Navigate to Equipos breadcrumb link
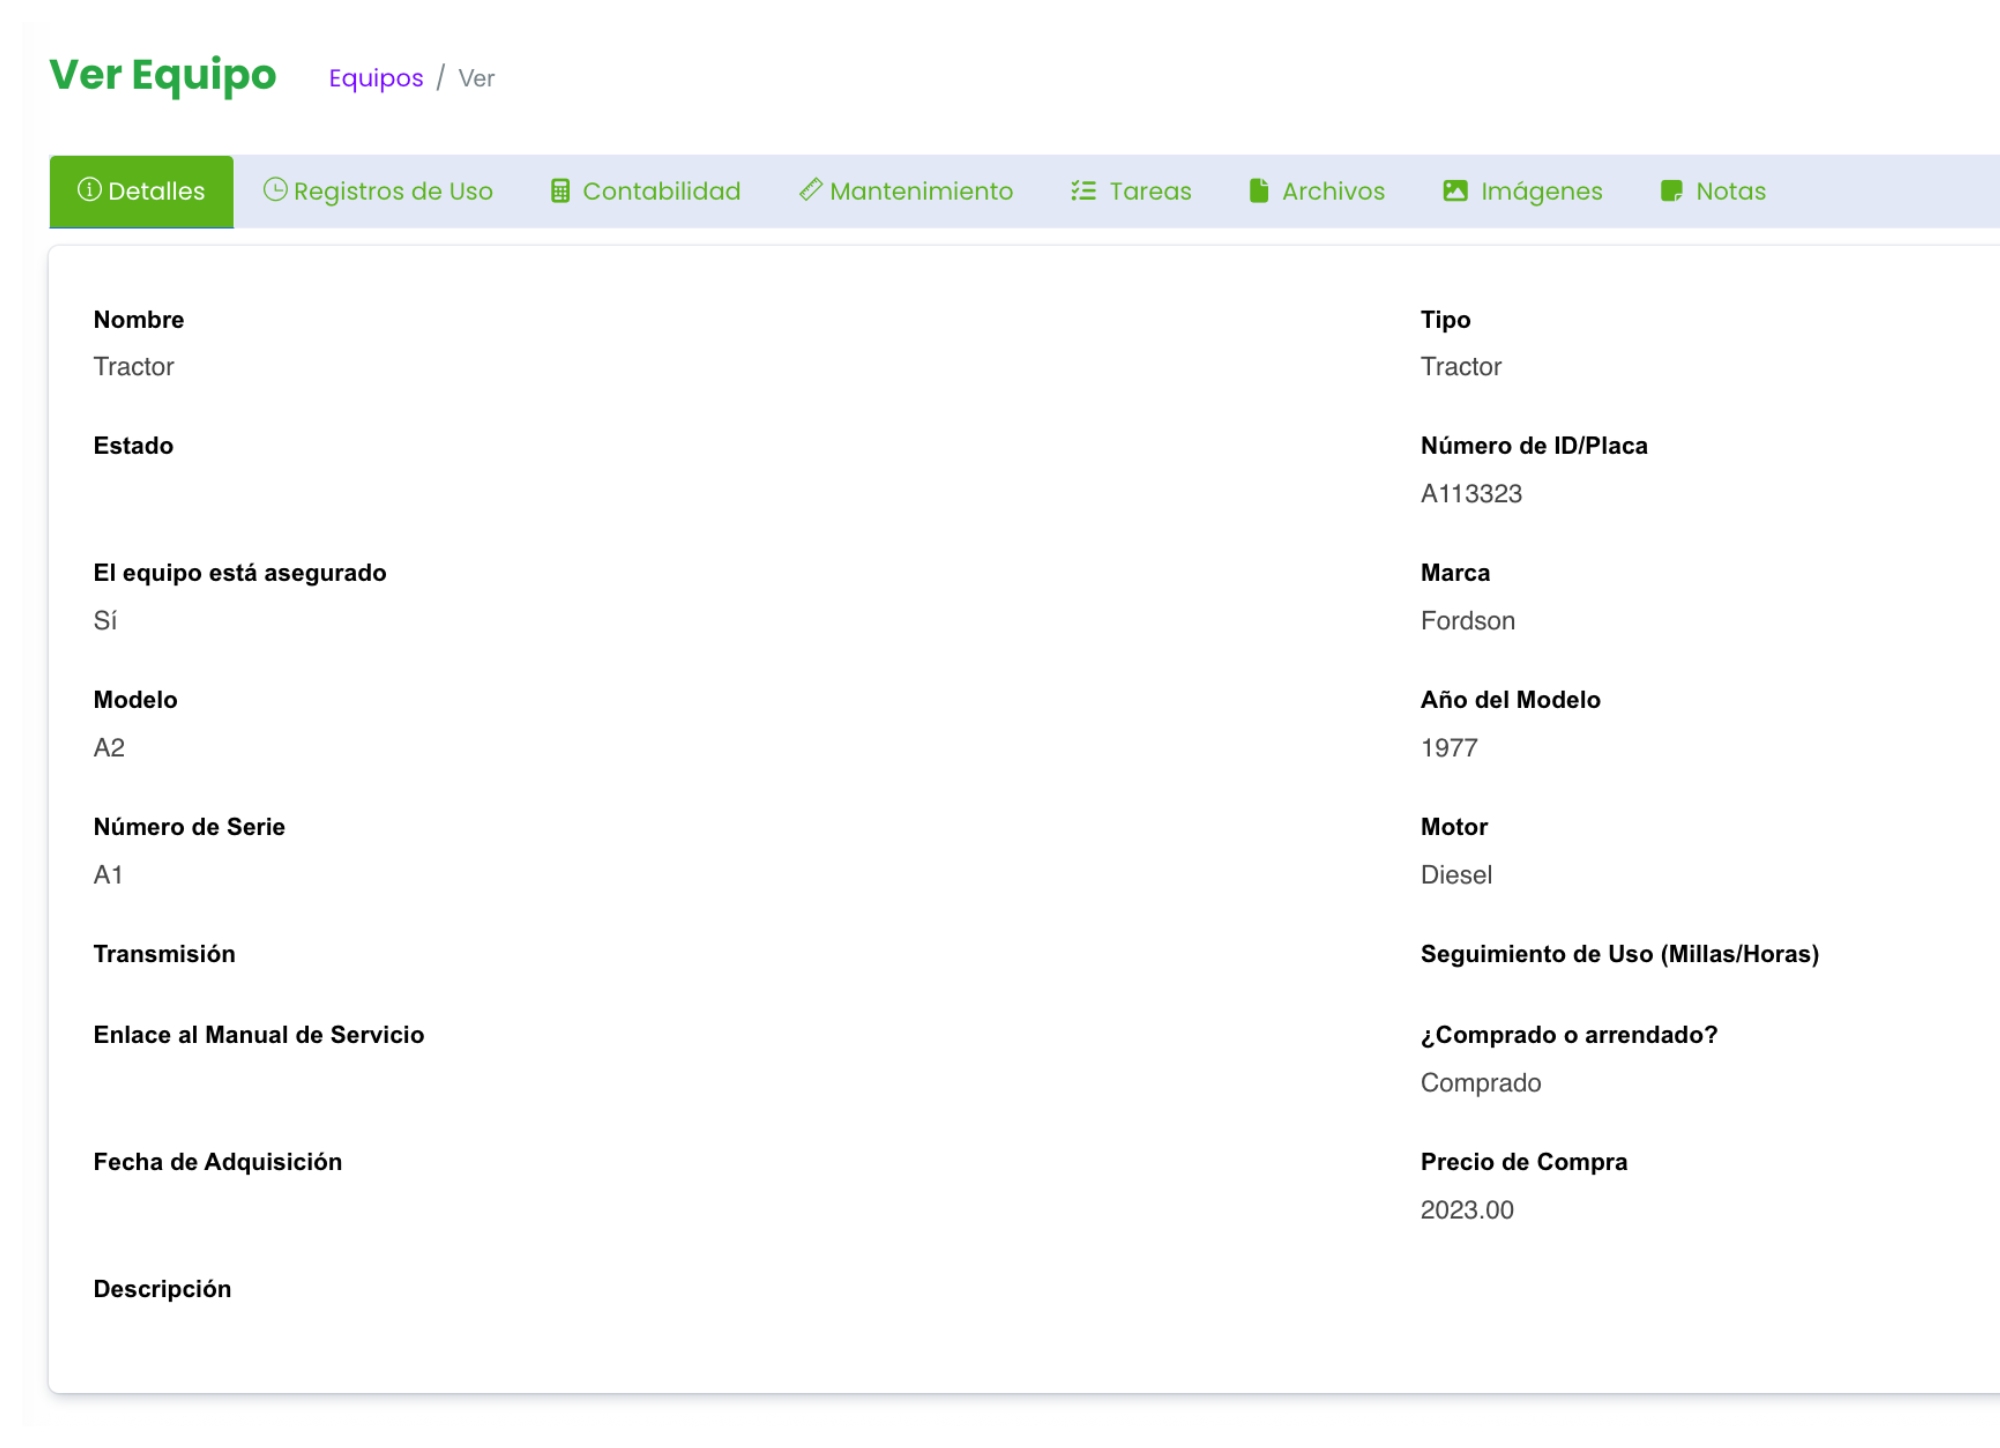Image resolution: width=2000 pixels, height=1448 pixels. tap(376, 78)
